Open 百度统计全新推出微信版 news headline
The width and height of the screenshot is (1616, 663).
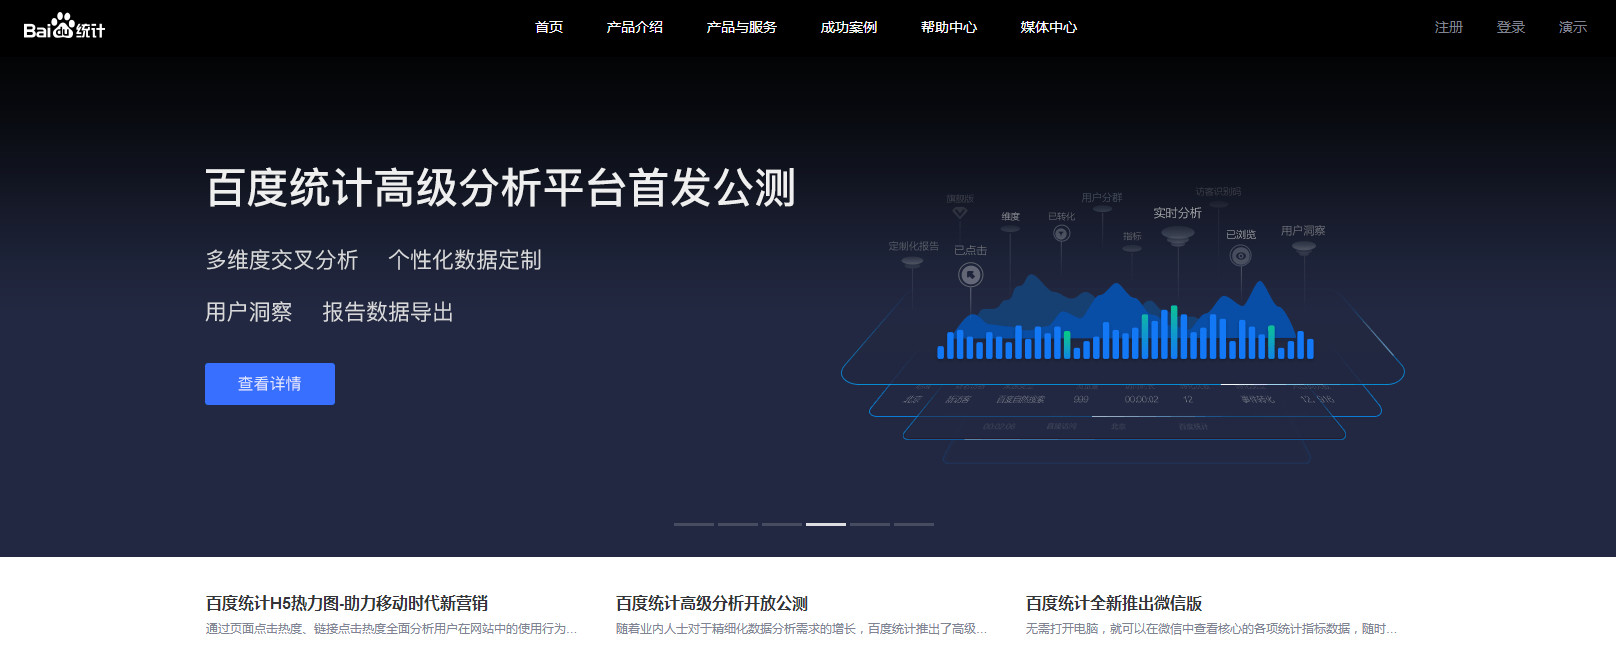click(x=1114, y=603)
